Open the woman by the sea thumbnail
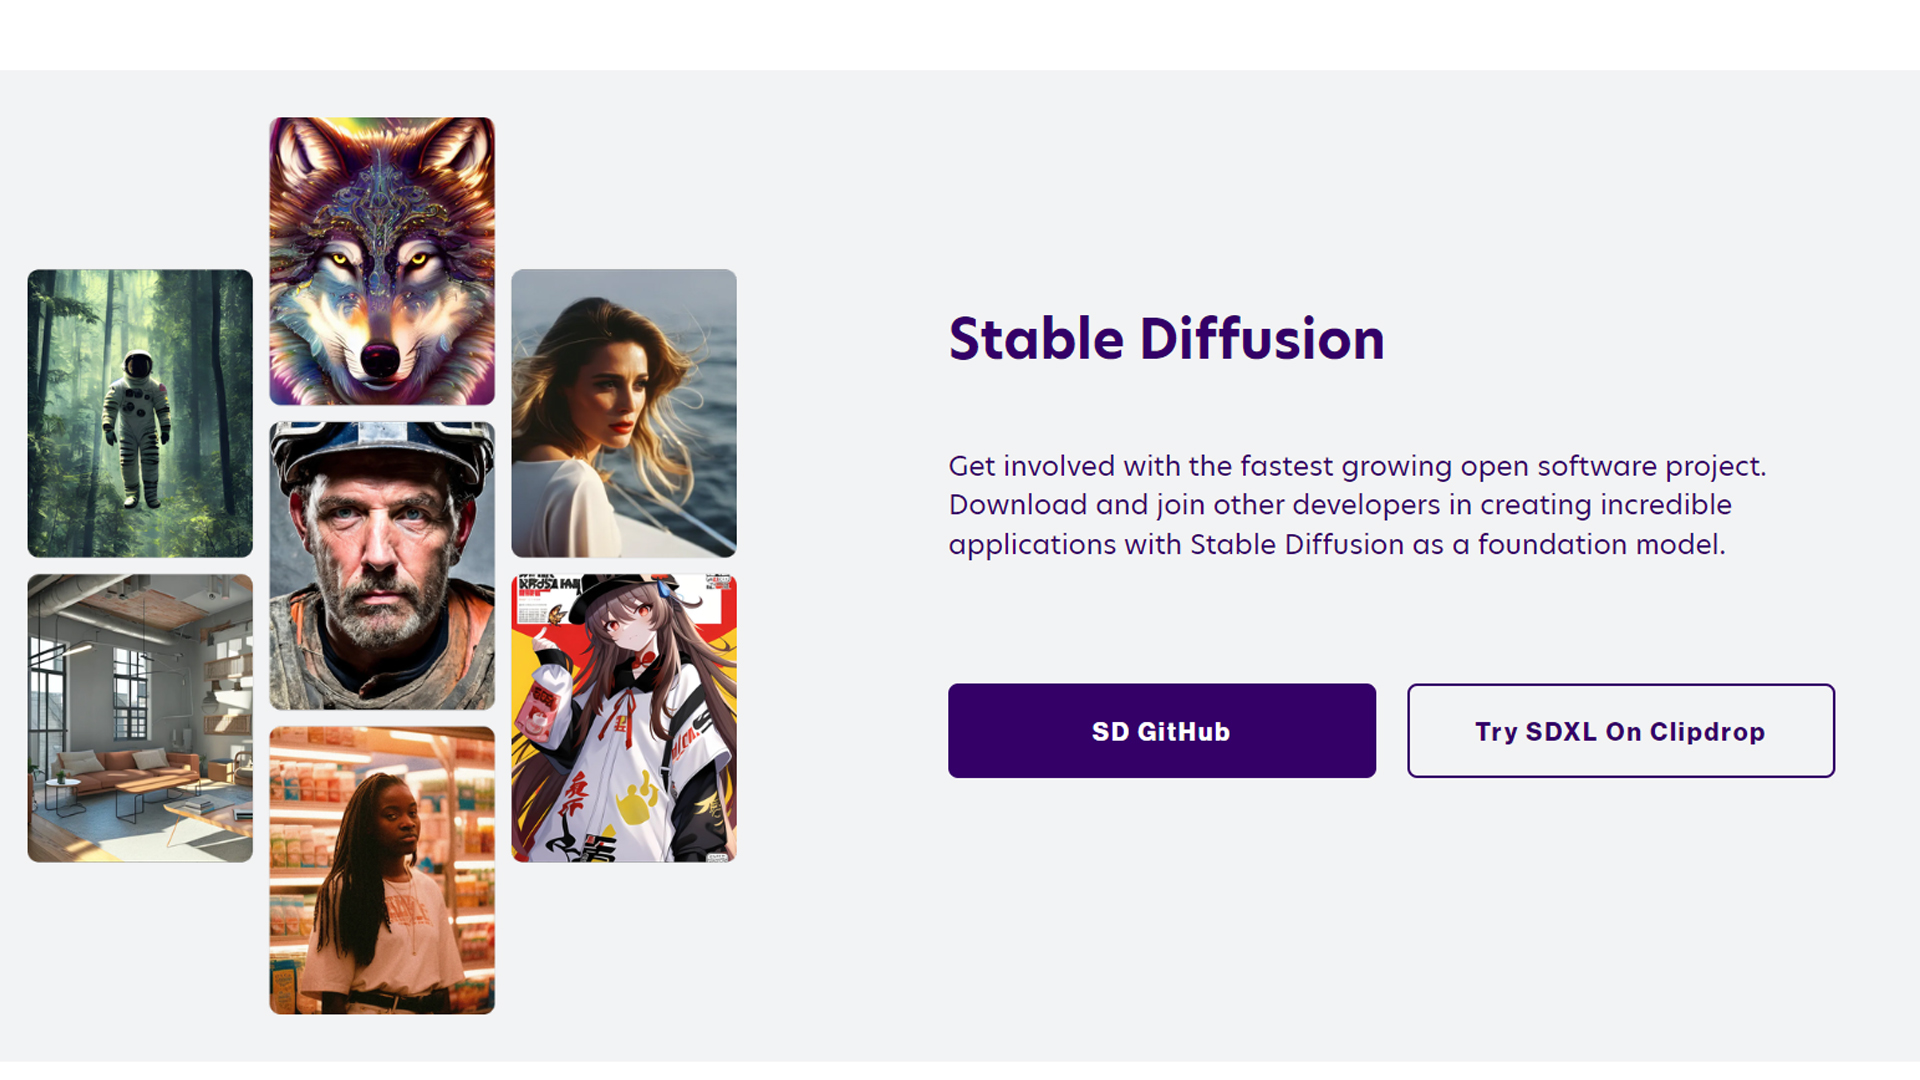Viewport: 1920px width, 1080px height. coord(624,413)
